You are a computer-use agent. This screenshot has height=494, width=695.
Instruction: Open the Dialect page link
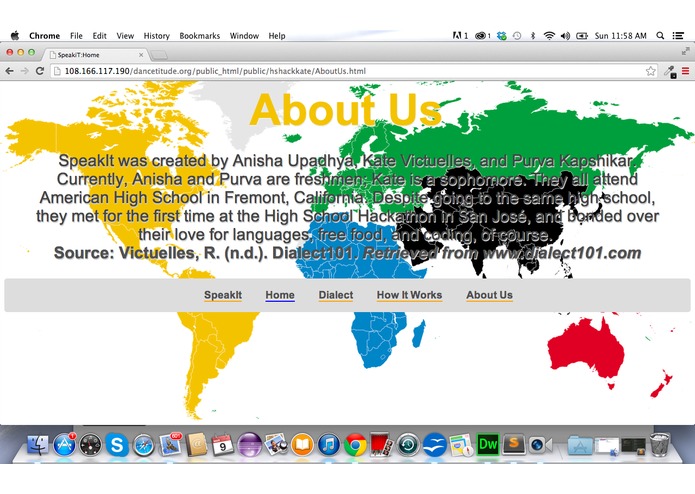(x=336, y=295)
